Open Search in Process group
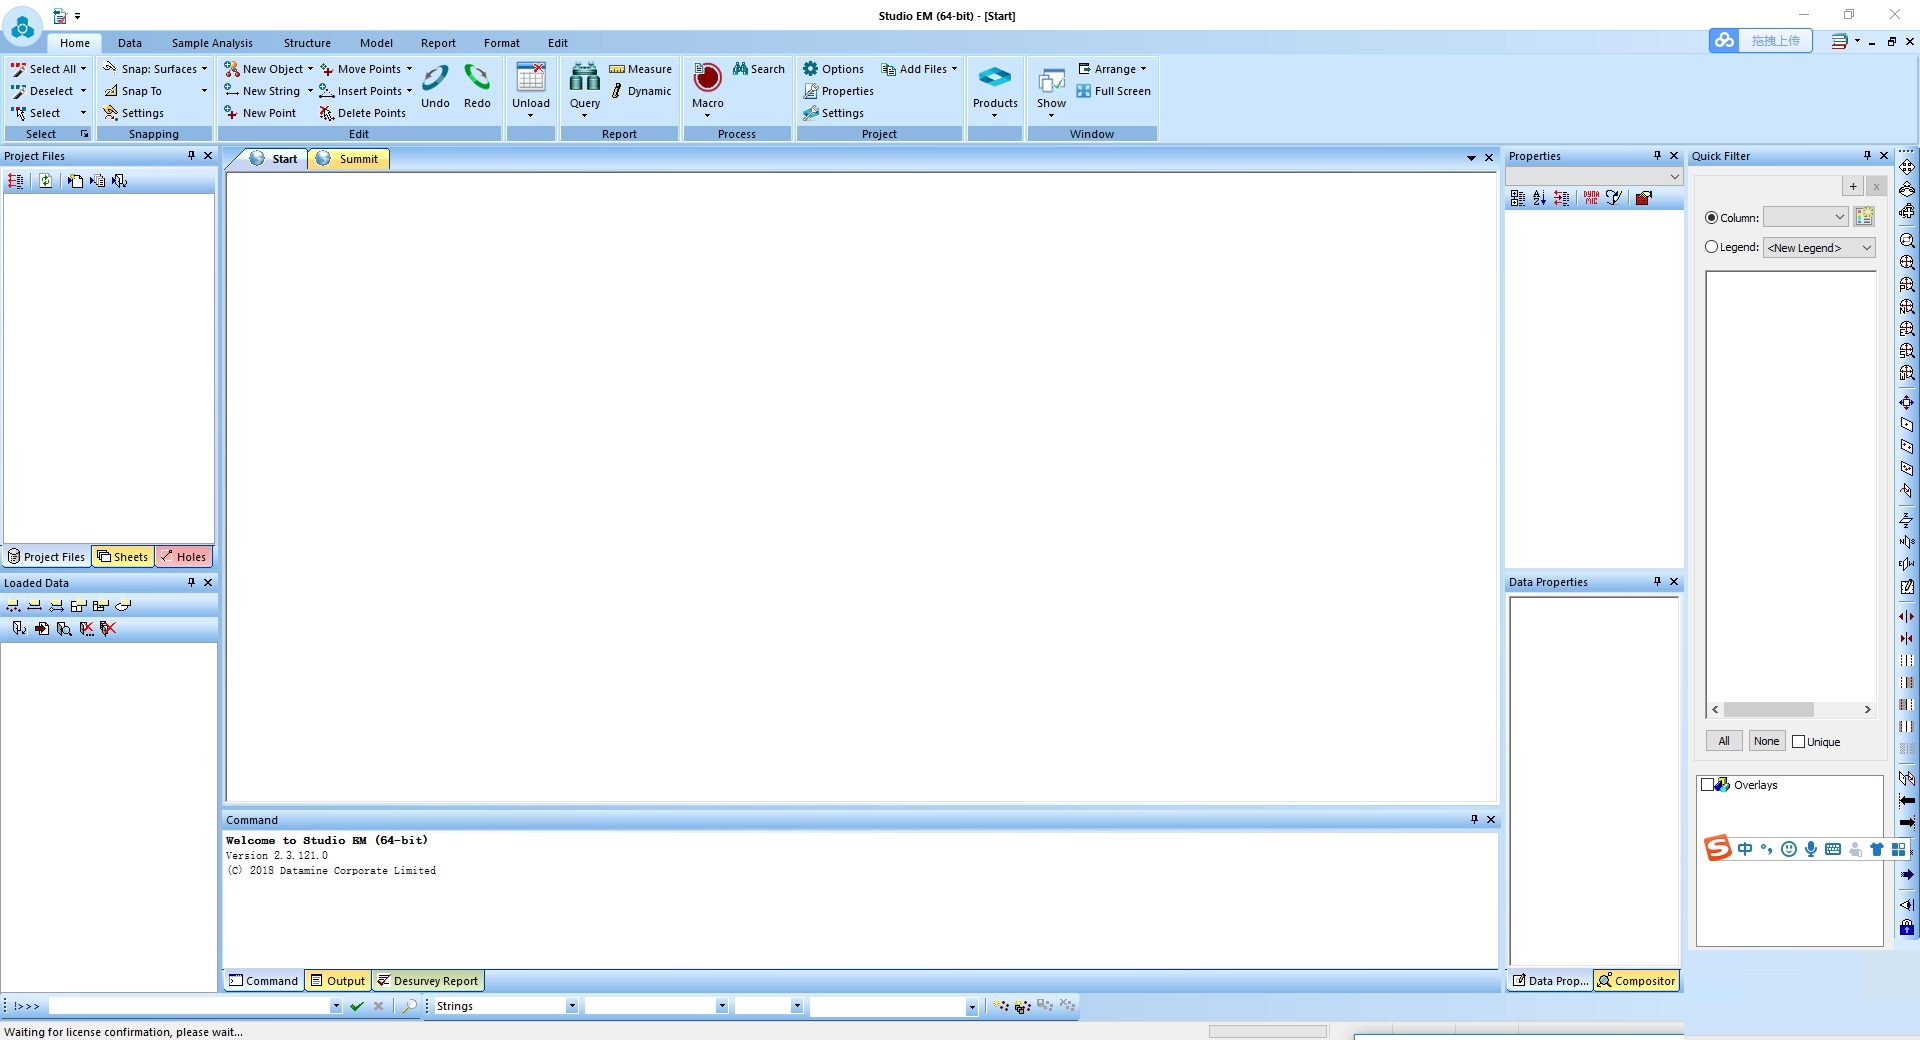 [x=759, y=69]
